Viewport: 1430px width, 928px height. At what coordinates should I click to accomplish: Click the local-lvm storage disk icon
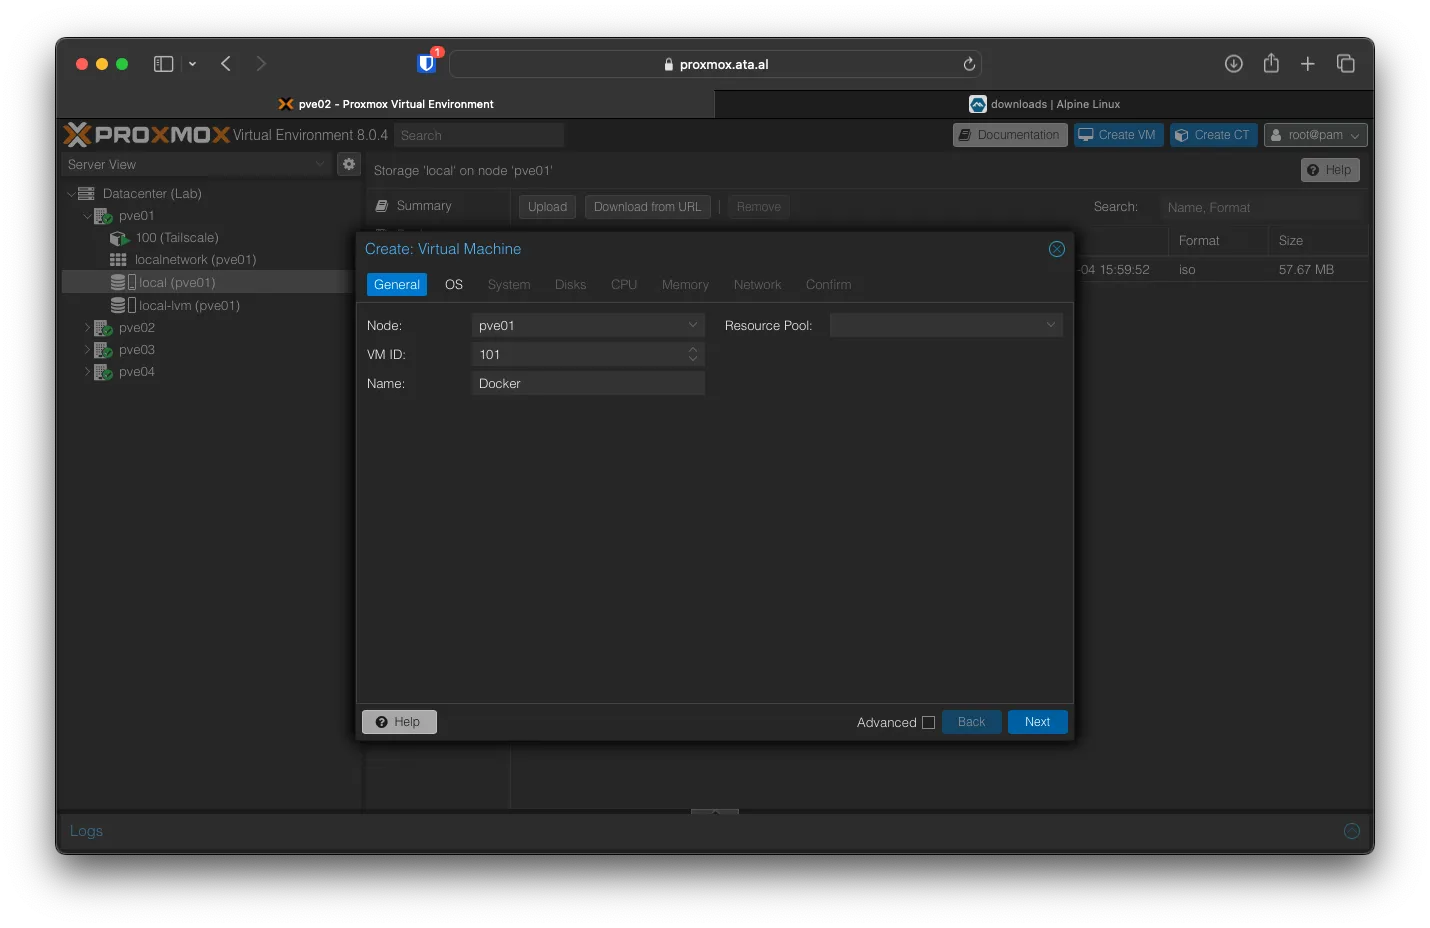(123, 305)
